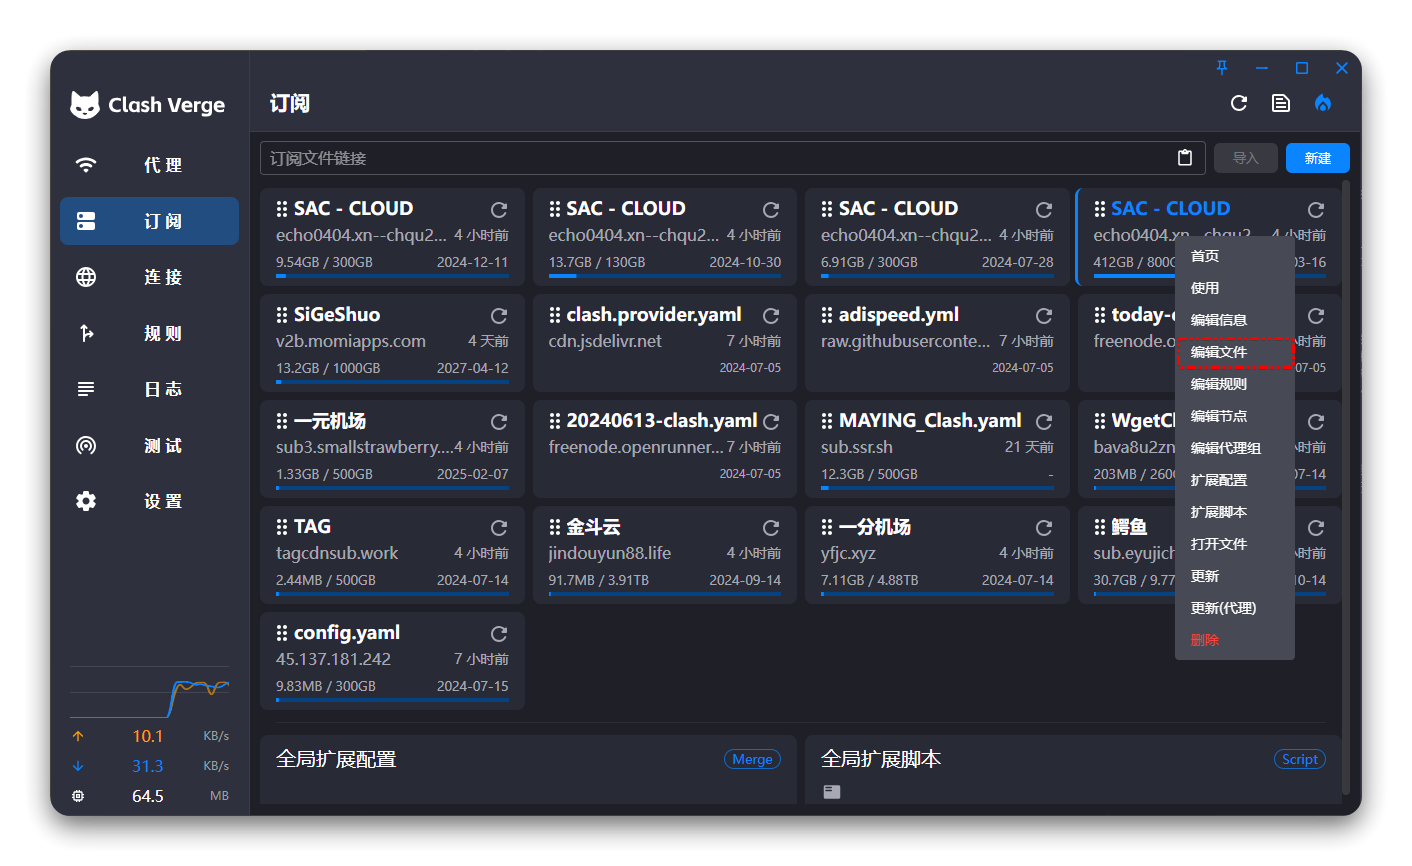
Task: Pick 编辑代理组 from the context menu
Action: click(x=1225, y=448)
